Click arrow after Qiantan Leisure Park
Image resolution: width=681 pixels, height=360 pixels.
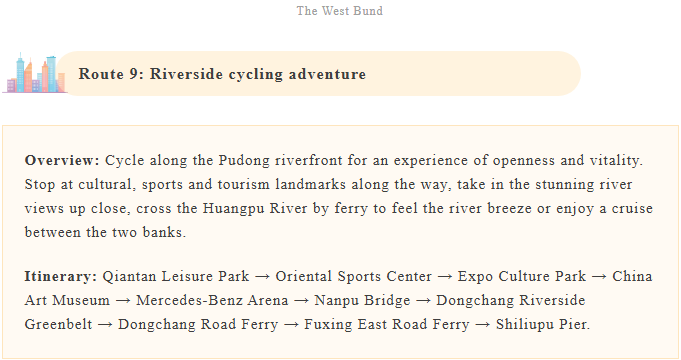pos(262,277)
